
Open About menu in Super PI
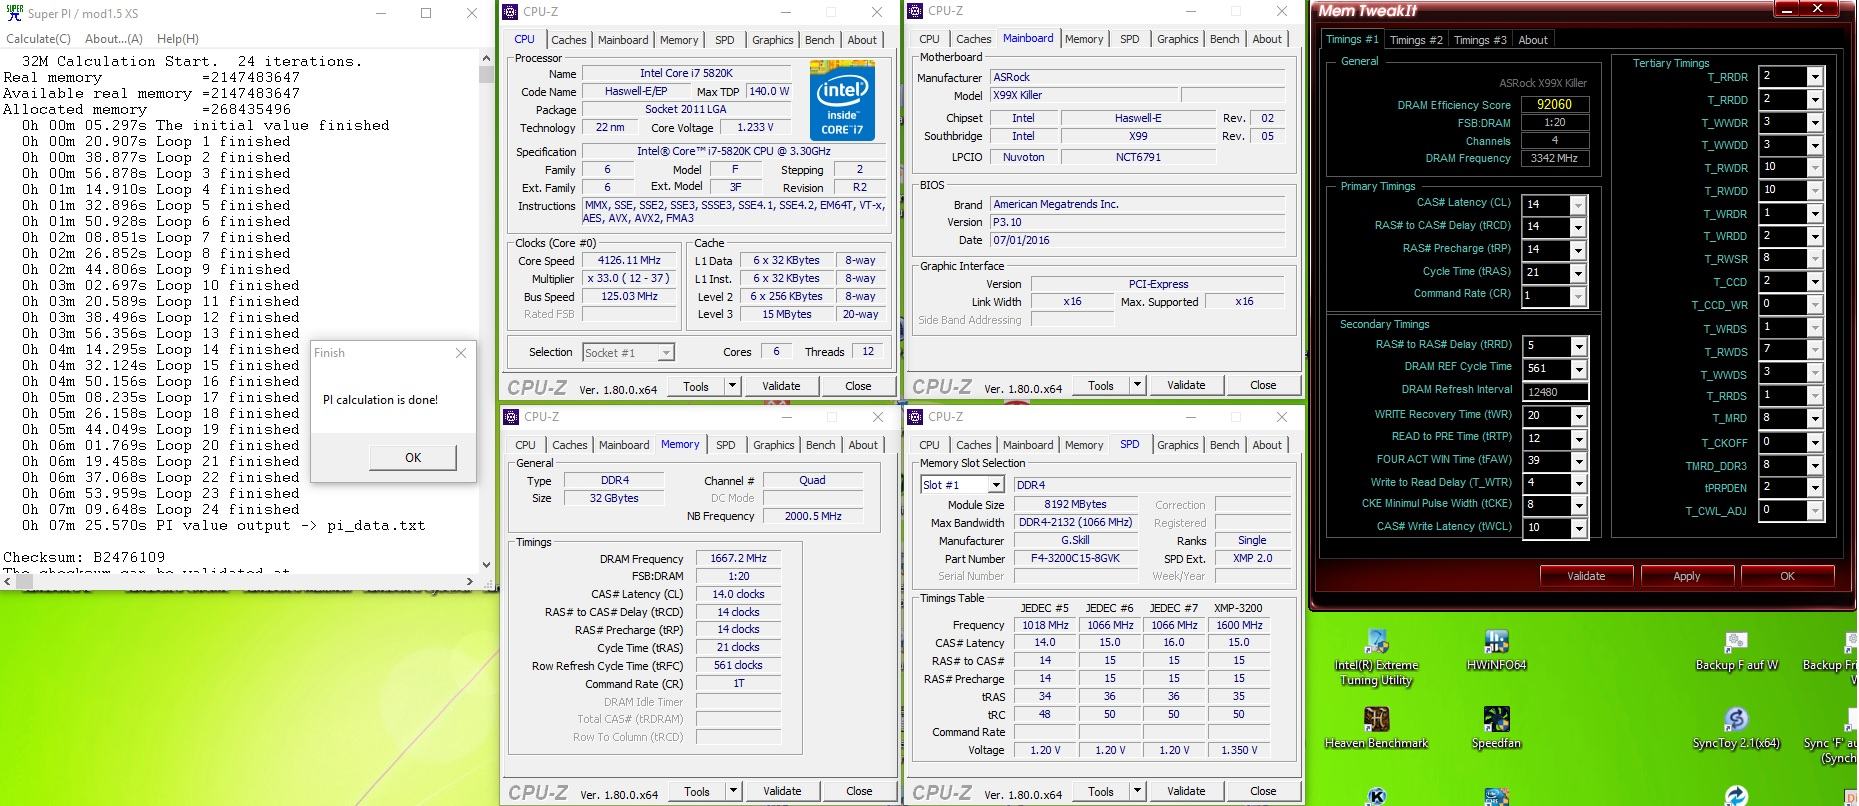click(x=114, y=39)
